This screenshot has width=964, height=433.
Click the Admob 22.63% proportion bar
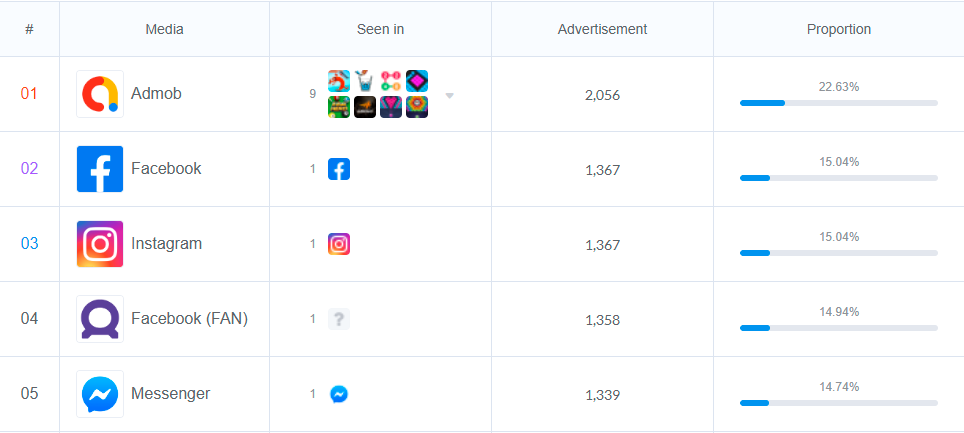[x=838, y=102]
